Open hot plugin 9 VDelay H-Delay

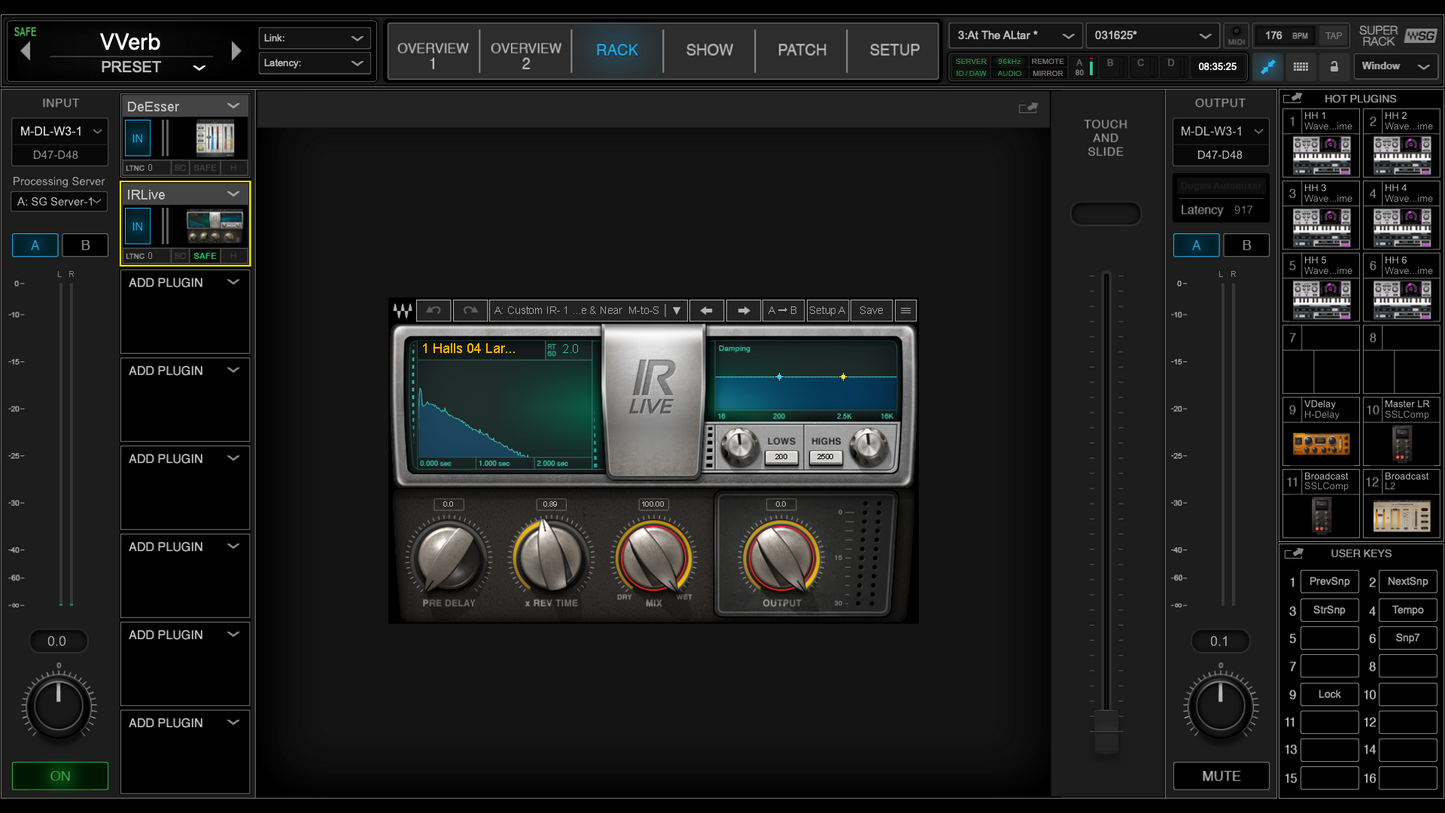pyautogui.click(x=1321, y=442)
